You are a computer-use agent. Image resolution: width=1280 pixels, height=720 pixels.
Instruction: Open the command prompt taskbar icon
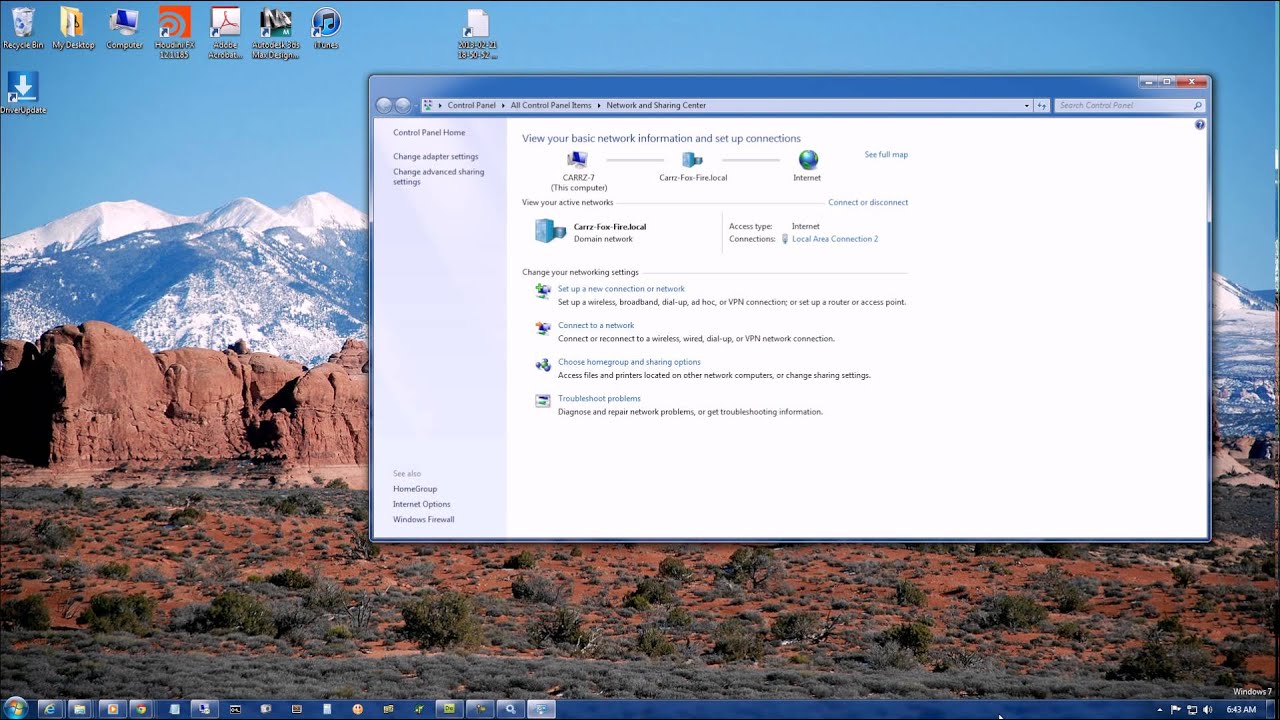(x=235, y=709)
